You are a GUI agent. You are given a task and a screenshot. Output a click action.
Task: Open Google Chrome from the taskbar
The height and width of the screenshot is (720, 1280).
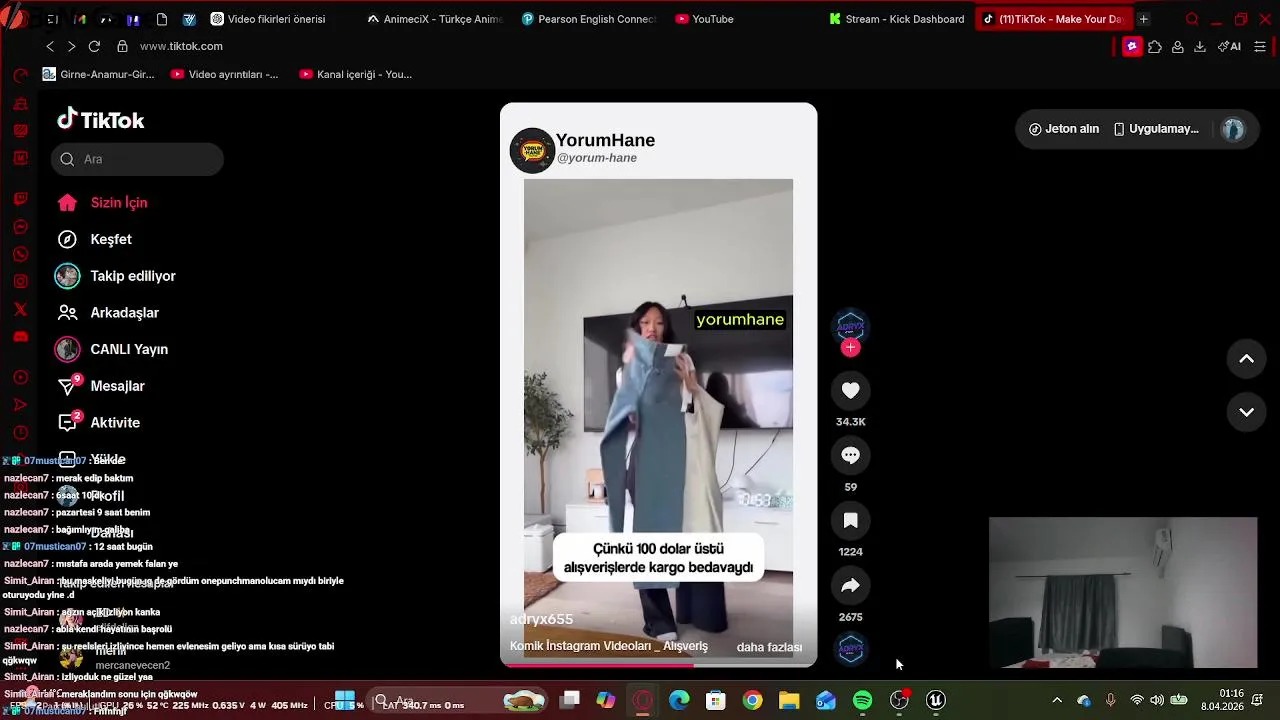click(752, 701)
